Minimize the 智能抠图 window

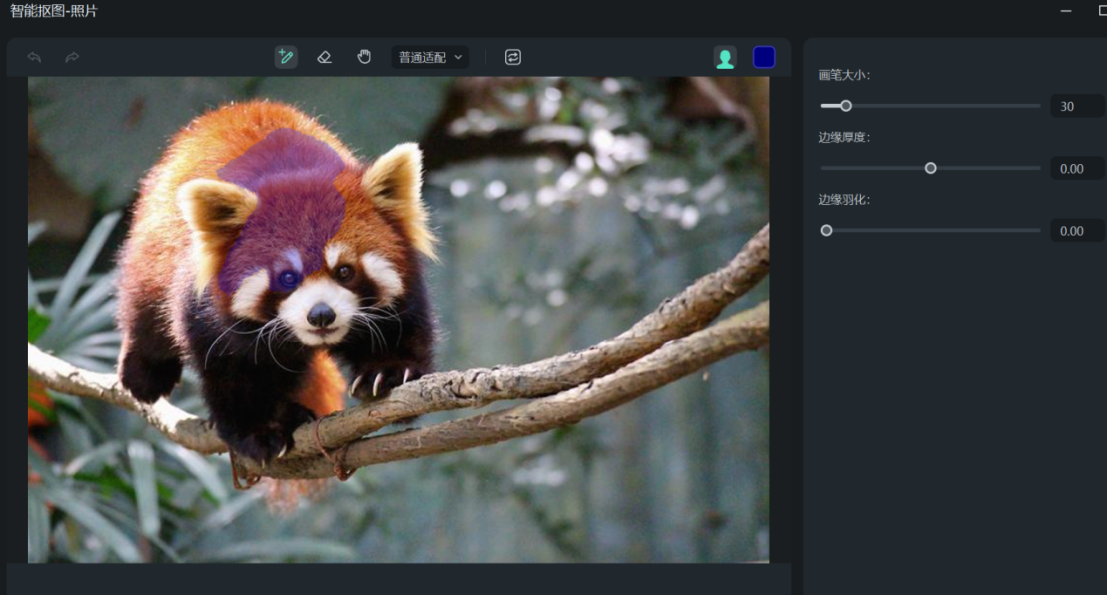coord(1066,11)
